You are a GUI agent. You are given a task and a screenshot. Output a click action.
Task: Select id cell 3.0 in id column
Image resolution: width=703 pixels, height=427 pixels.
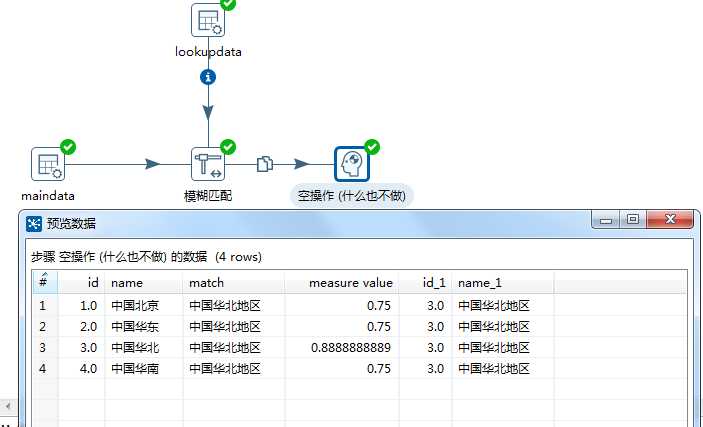81,348
